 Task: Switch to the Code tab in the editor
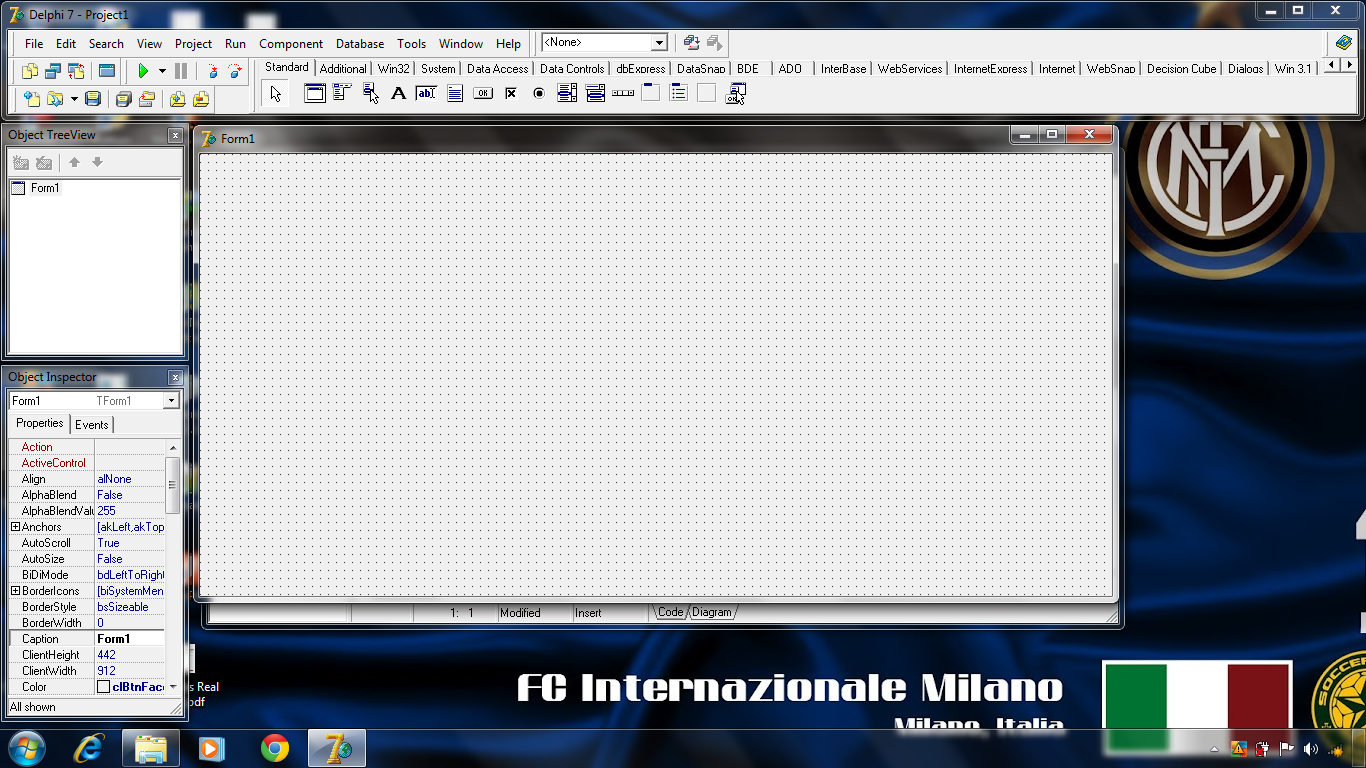click(670, 612)
